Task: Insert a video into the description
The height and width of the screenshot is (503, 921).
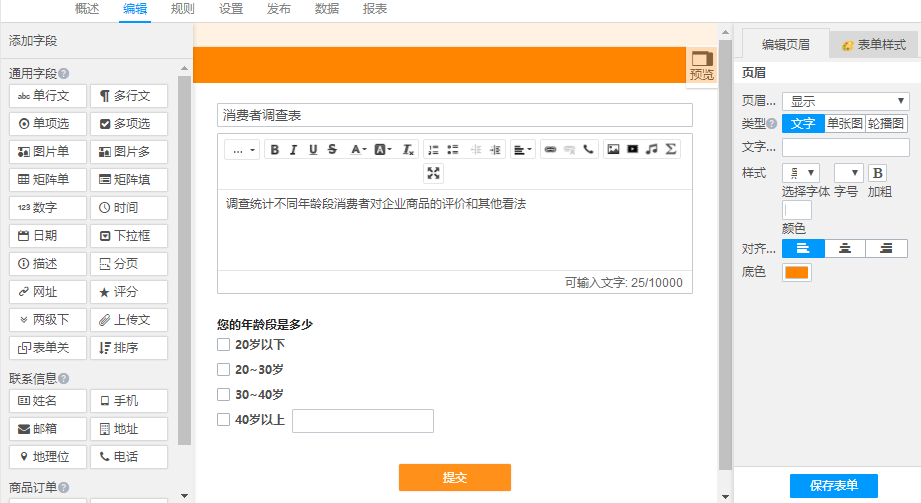Action: coord(633,149)
